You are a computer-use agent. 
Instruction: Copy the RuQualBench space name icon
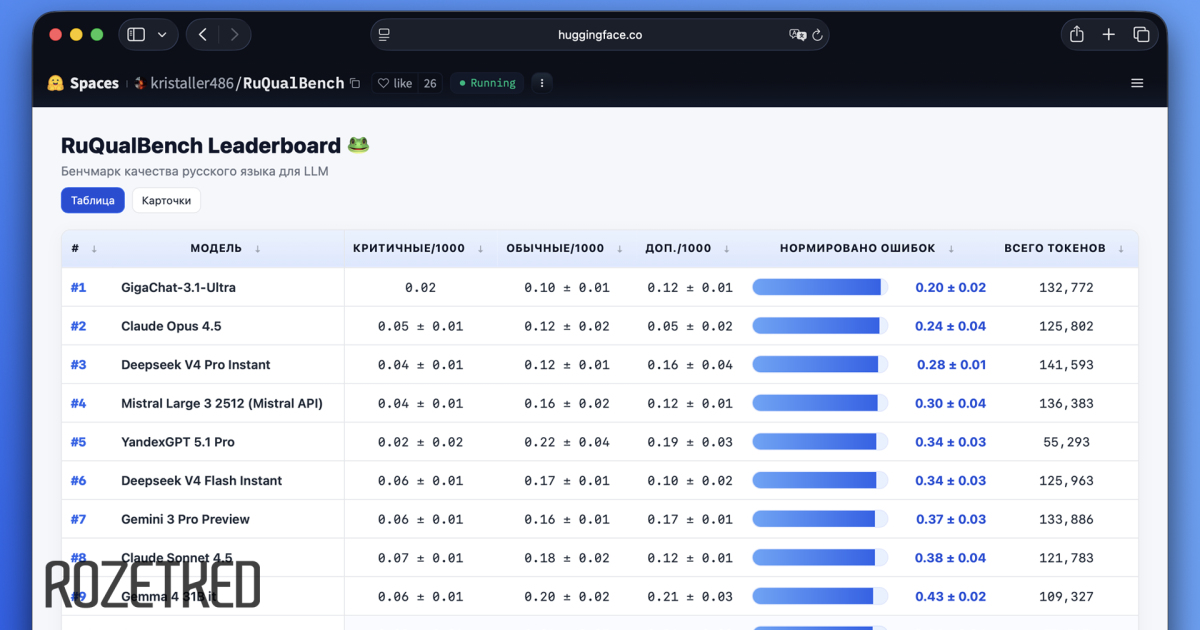[x=355, y=84]
